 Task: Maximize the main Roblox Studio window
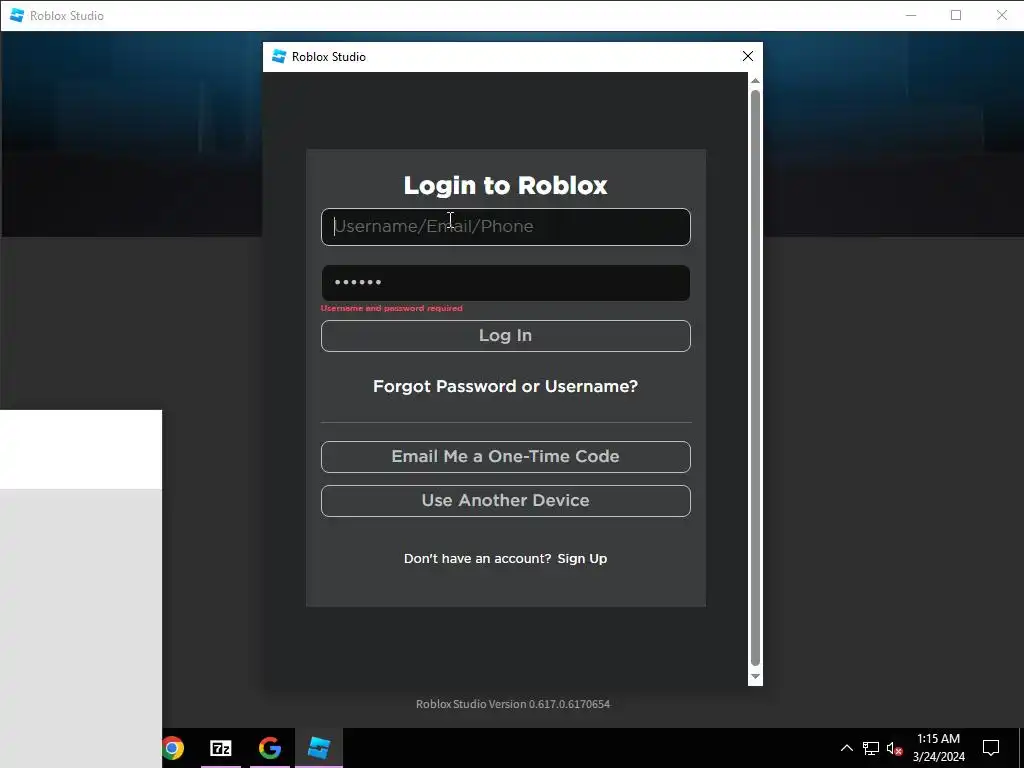click(x=956, y=15)
